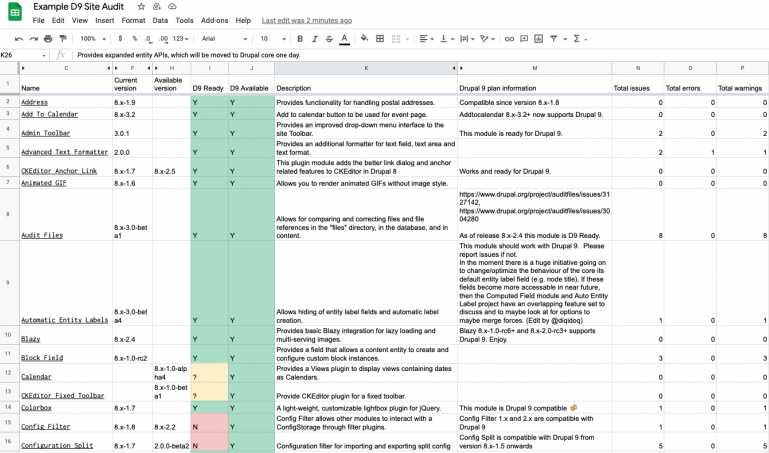Expand hidden columns right of column K

(453, 68)
